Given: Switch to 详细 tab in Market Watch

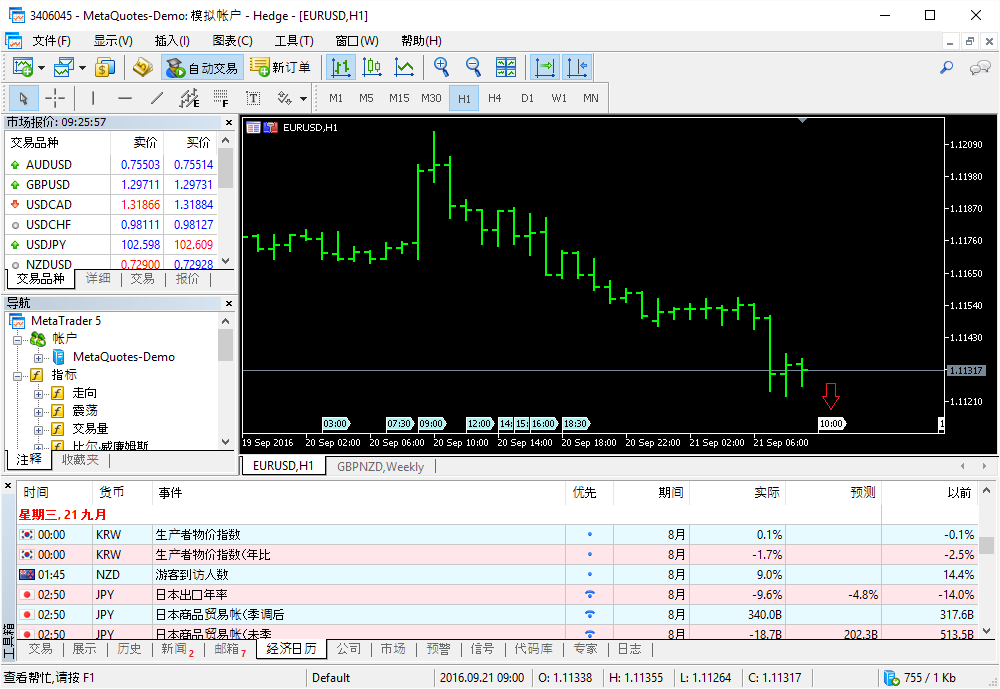Looking at the screenshot, I should 98,279.
